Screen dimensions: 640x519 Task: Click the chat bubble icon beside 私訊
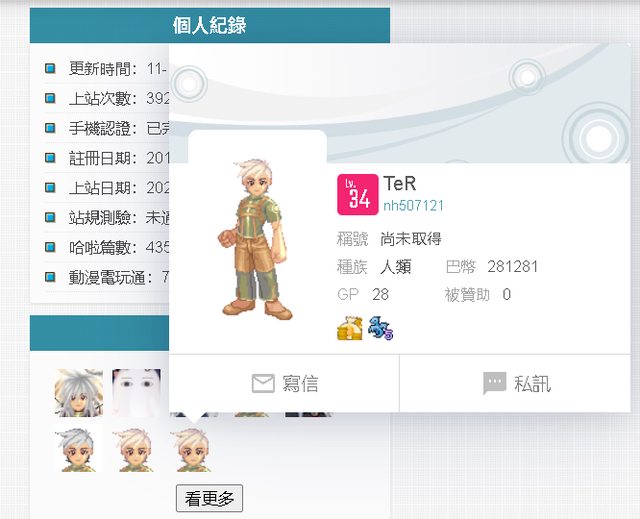495,383
